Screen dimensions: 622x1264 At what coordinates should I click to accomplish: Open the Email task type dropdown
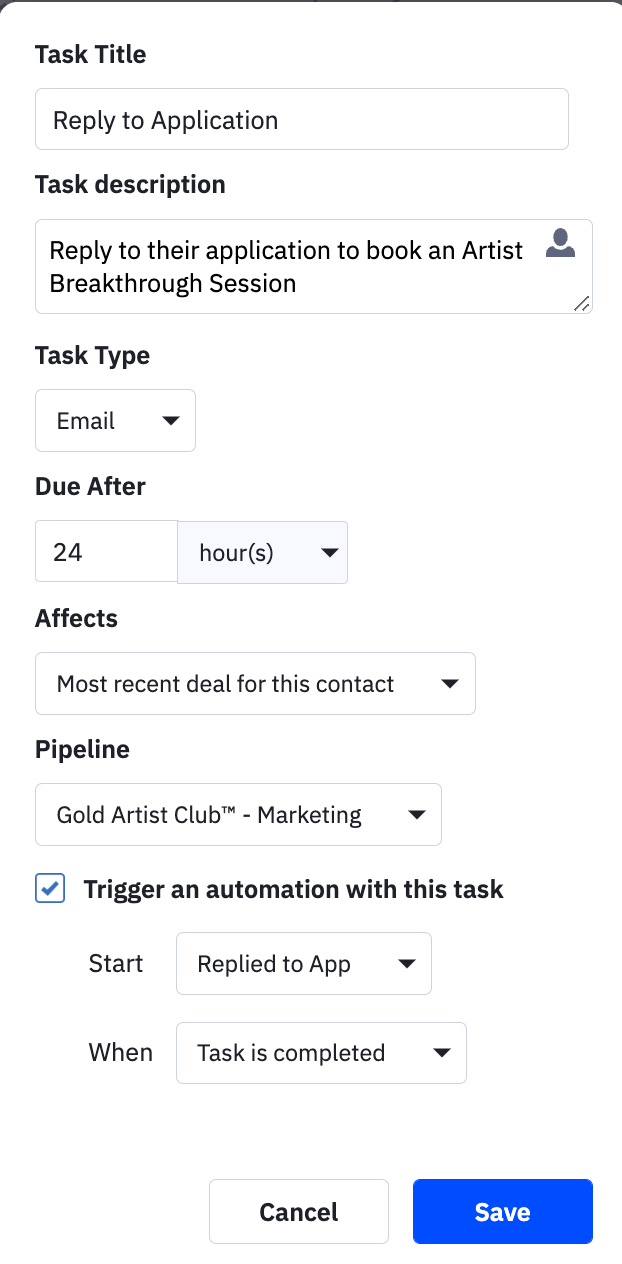coord(115,421)
